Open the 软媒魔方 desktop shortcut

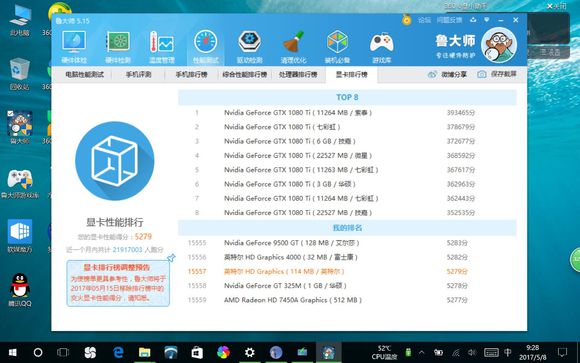tap(20, 236)
